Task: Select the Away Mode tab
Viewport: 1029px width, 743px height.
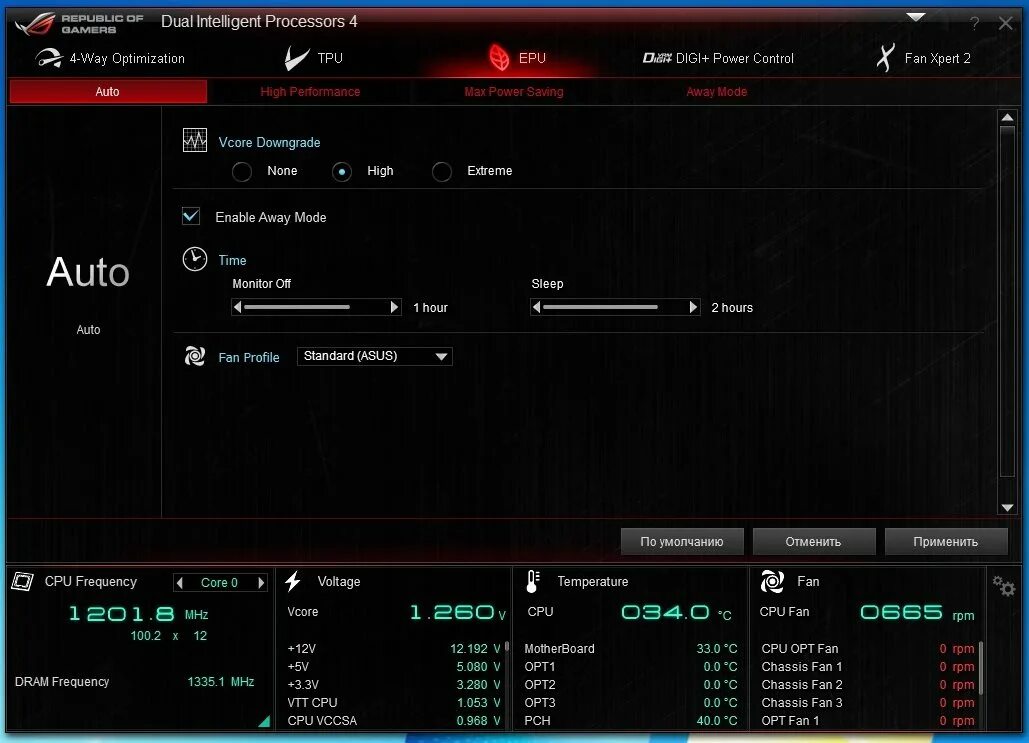Action: [x=717, y=92]
